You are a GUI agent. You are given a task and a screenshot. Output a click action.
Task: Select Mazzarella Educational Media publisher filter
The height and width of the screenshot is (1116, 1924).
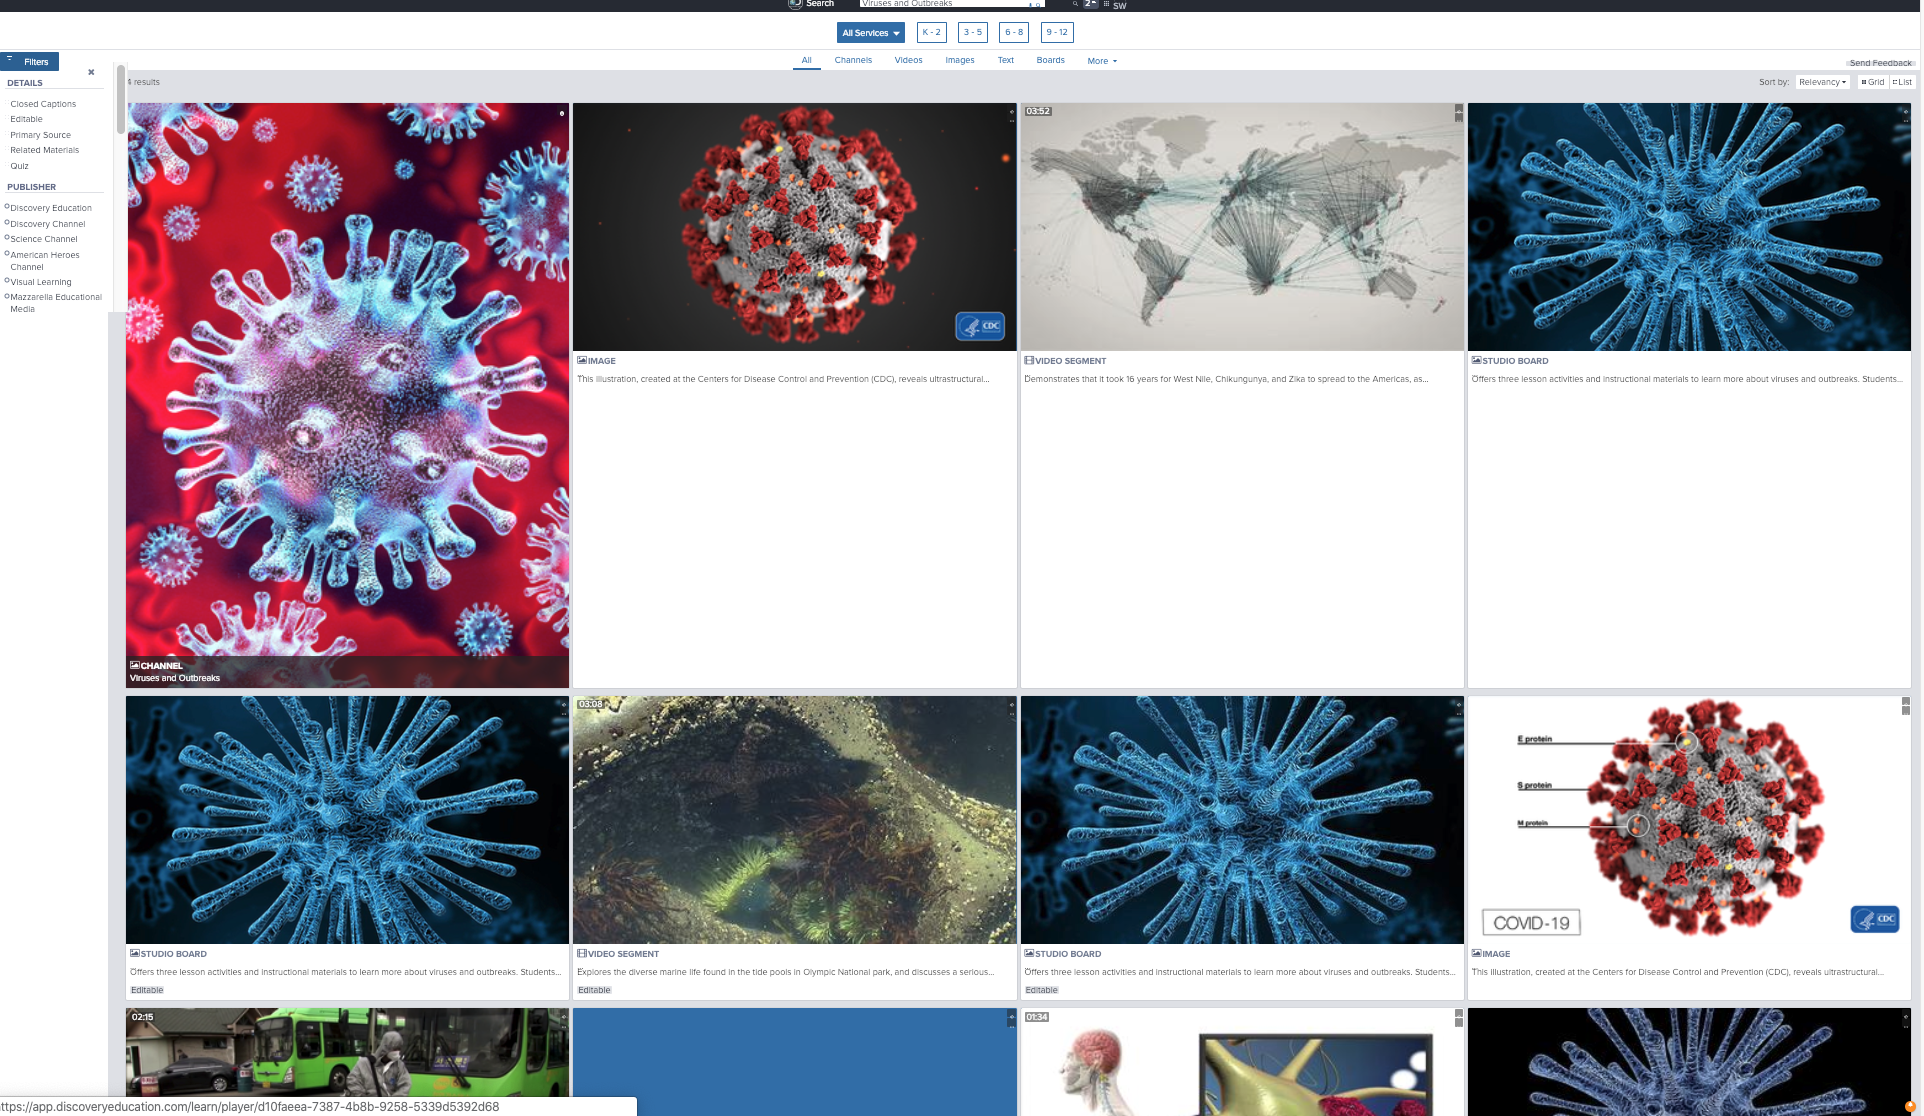[55, 303]
